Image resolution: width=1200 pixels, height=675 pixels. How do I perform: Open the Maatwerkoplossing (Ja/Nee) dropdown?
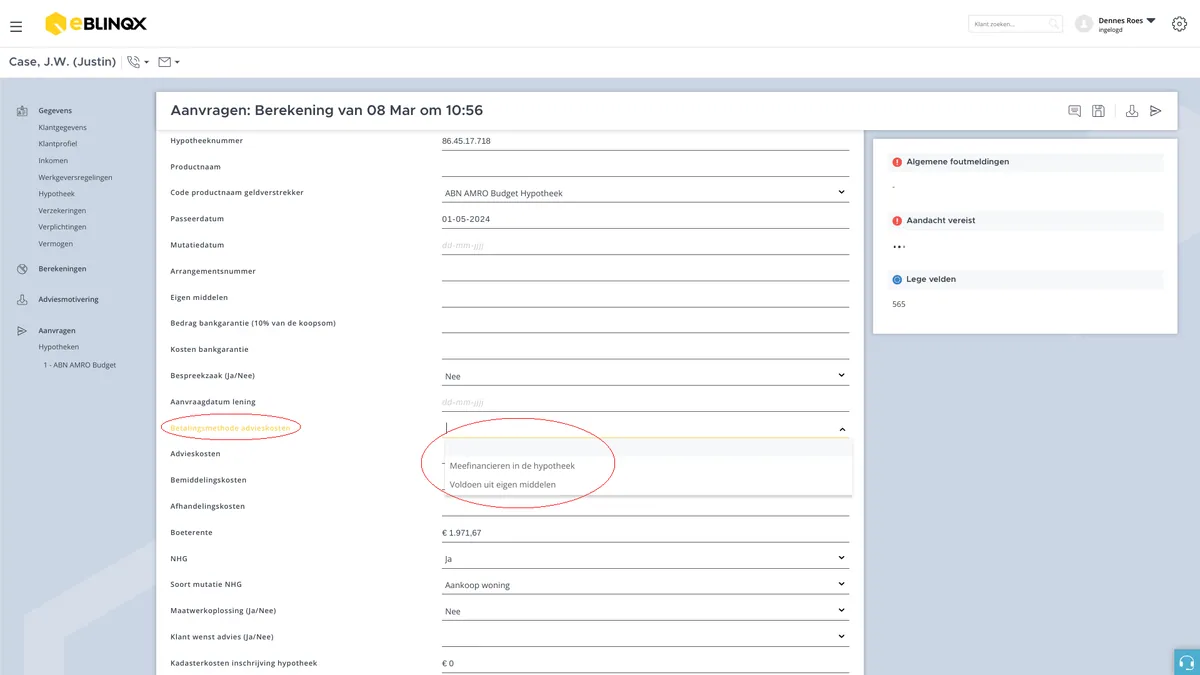pos(645,611)
